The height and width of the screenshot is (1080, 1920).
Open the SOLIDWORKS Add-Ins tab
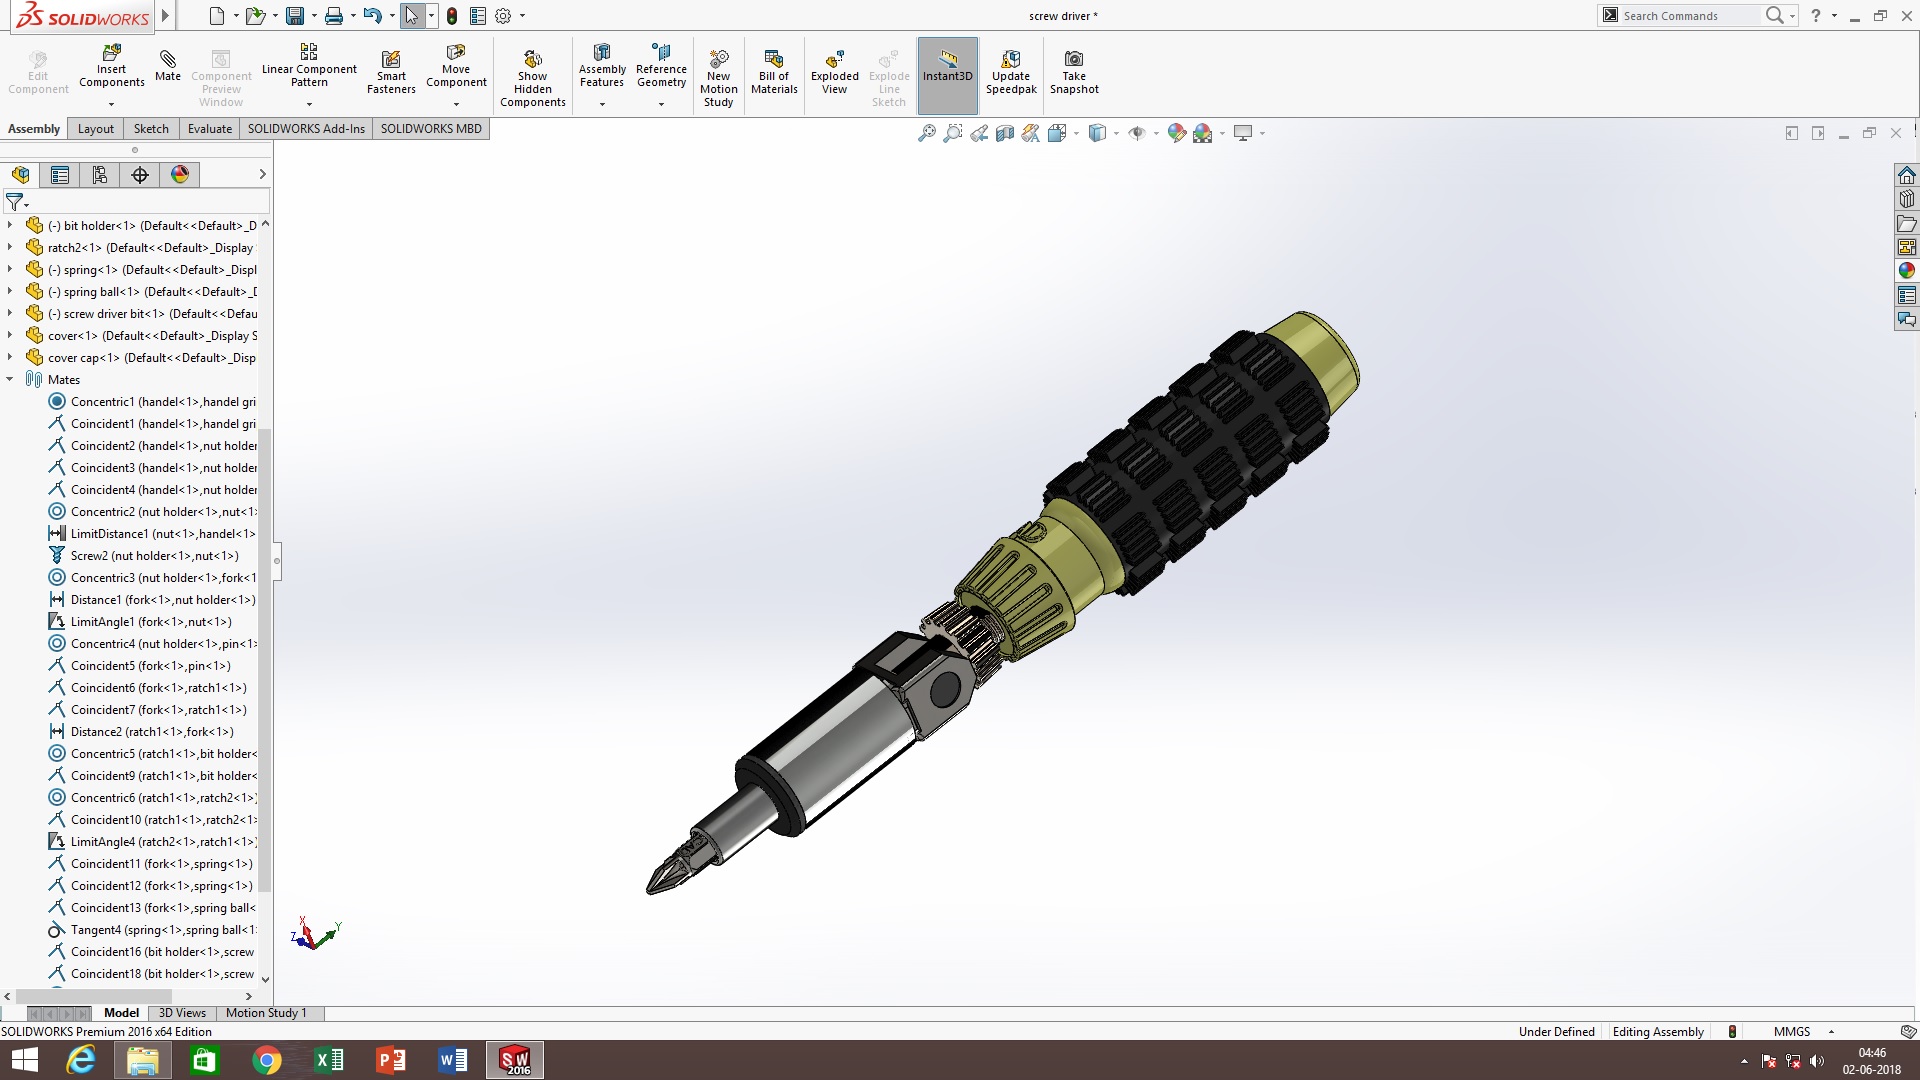[x=306, y=129]
